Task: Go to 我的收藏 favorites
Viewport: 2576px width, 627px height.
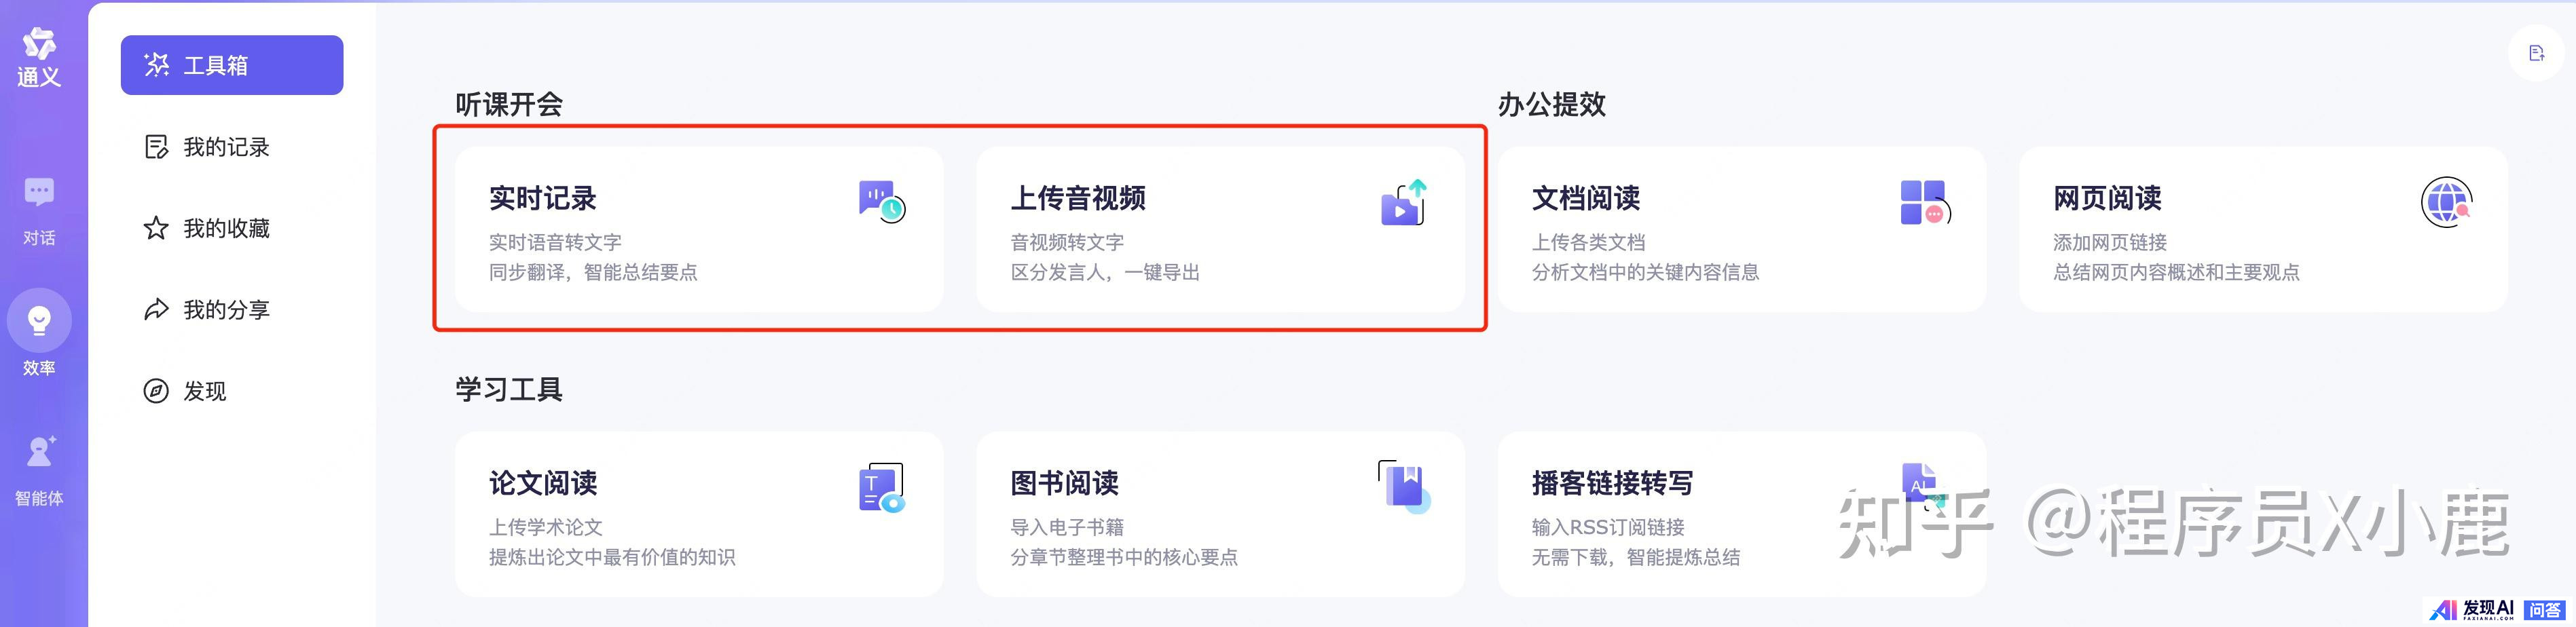Action: tap(226, 229)
